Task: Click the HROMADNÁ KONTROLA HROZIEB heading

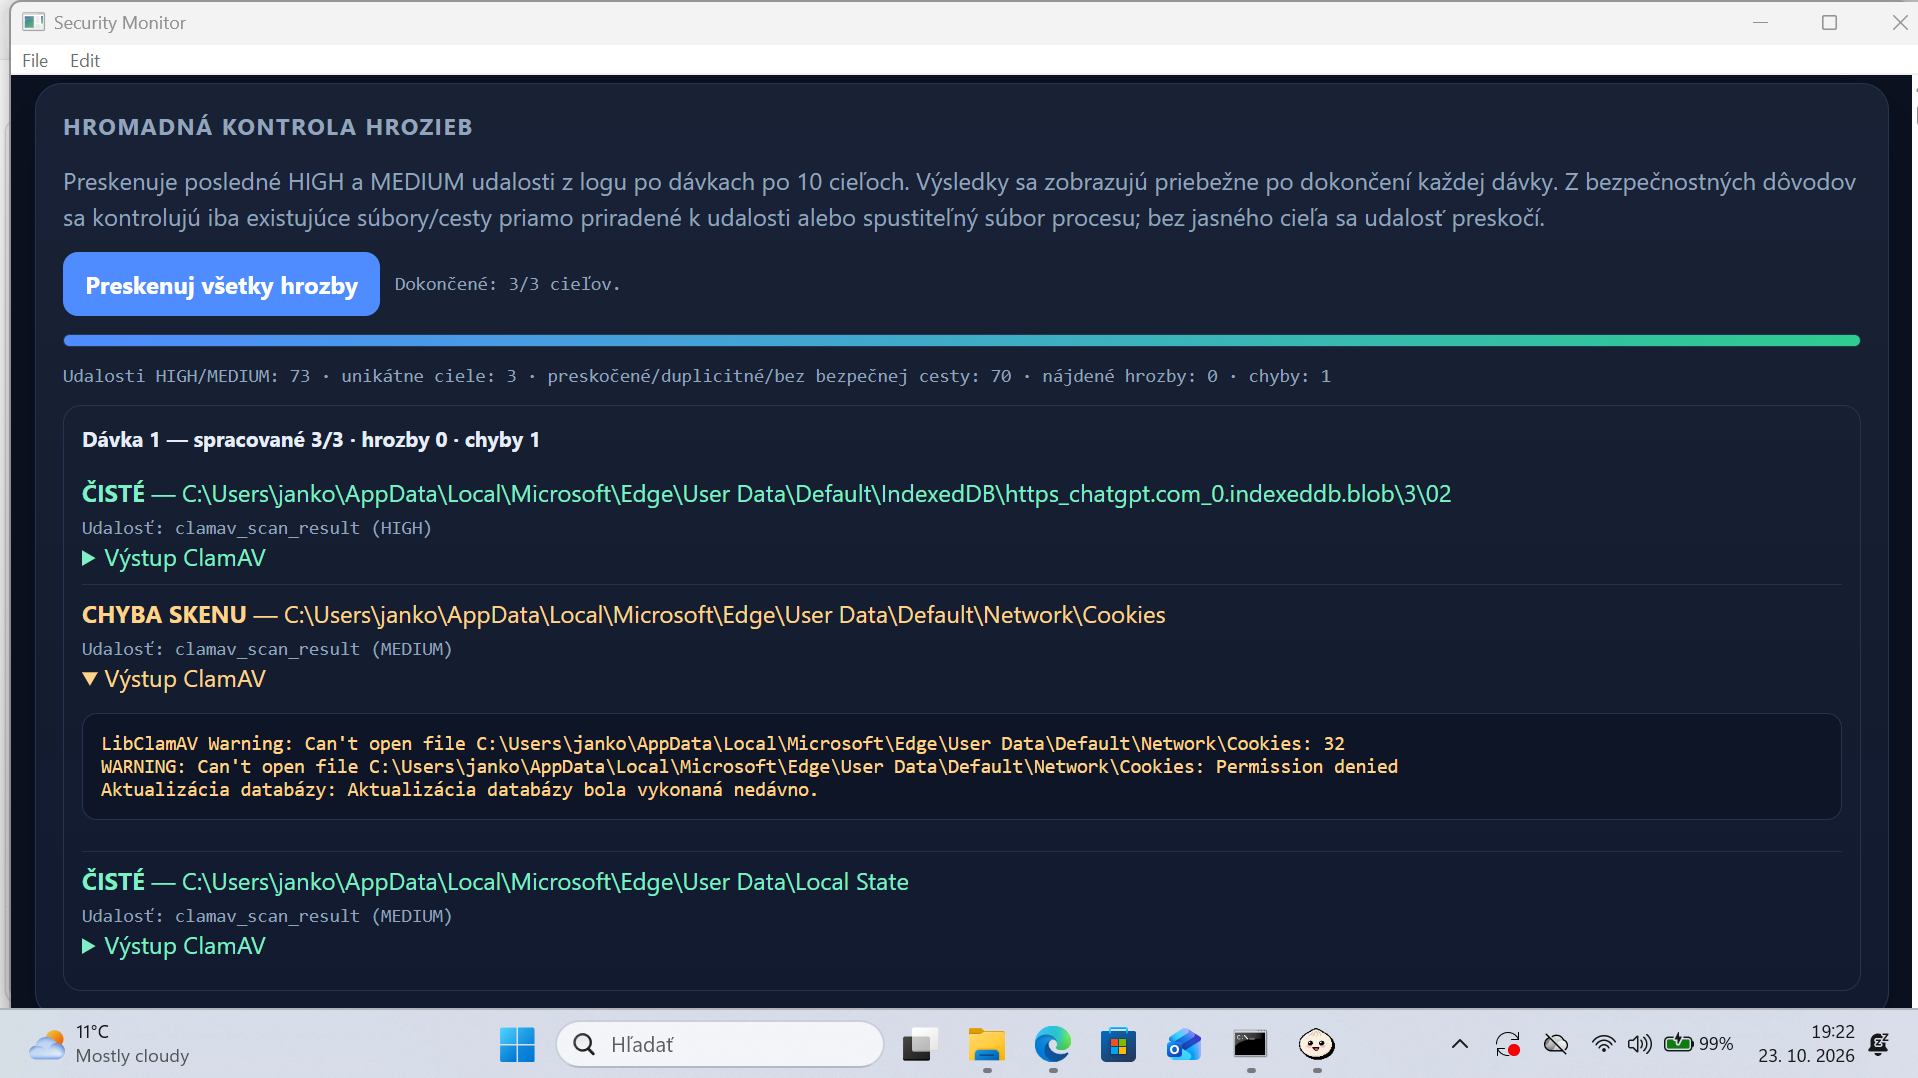Action: 268,127
